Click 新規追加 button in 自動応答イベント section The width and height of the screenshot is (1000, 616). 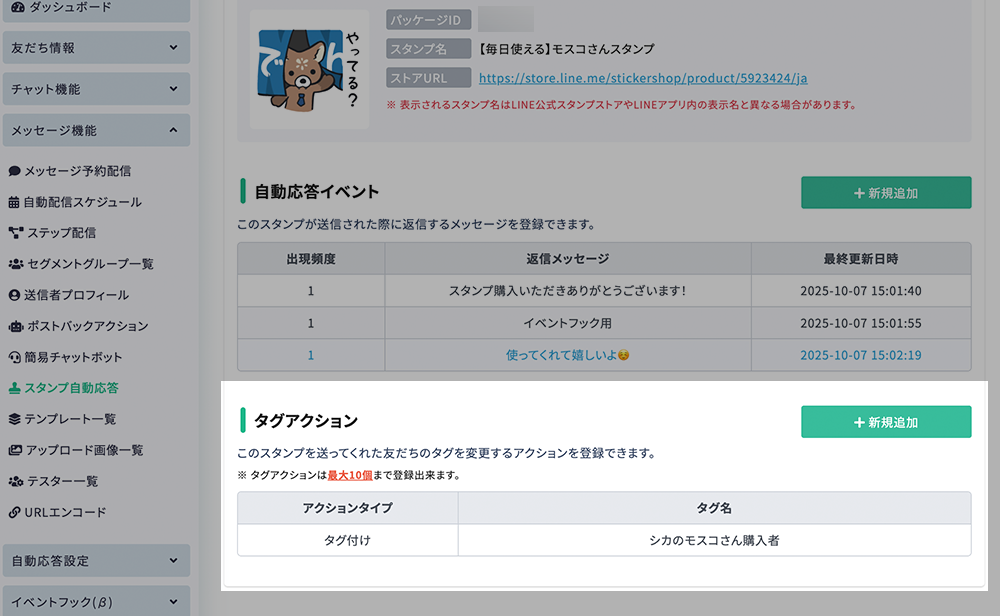coord(885,193)
